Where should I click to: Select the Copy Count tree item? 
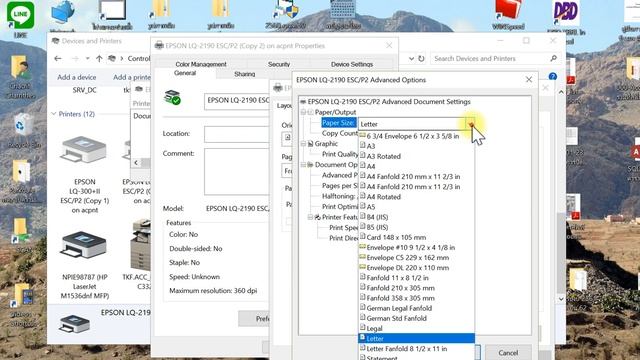[340, 133]
